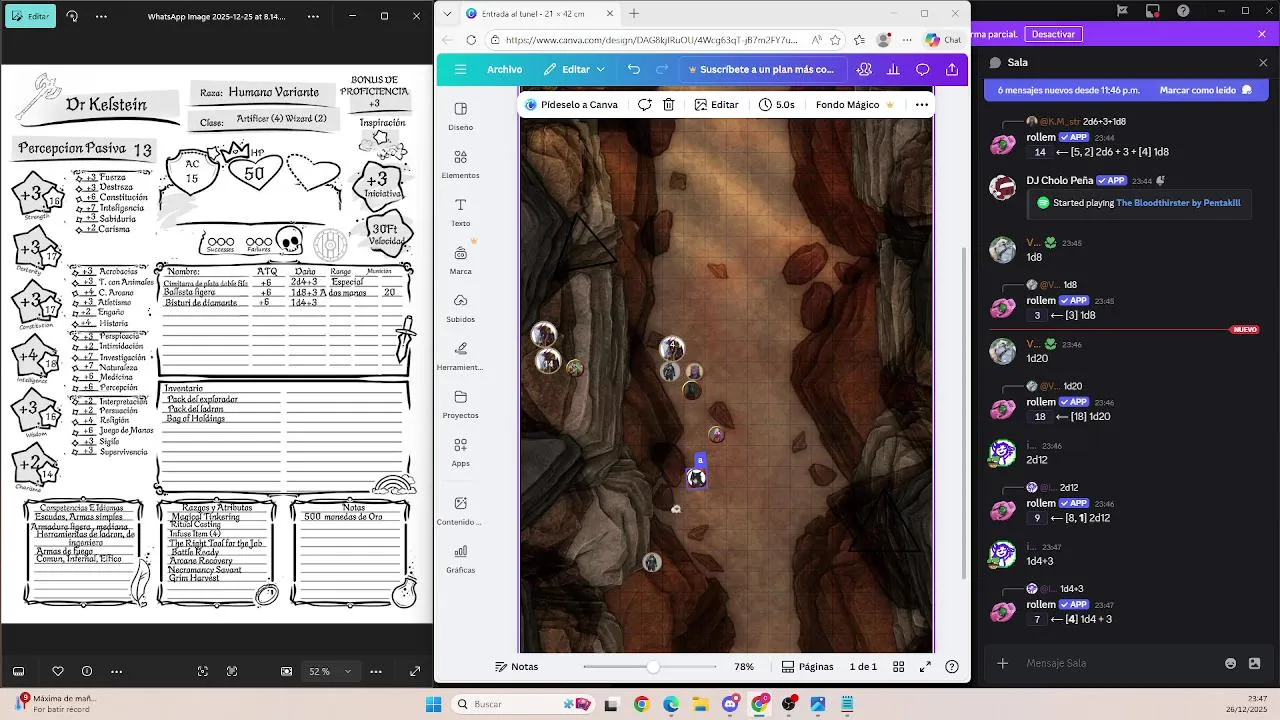
Task: Open the Herramientas panel in Canva
Action: tap(460, 356)
